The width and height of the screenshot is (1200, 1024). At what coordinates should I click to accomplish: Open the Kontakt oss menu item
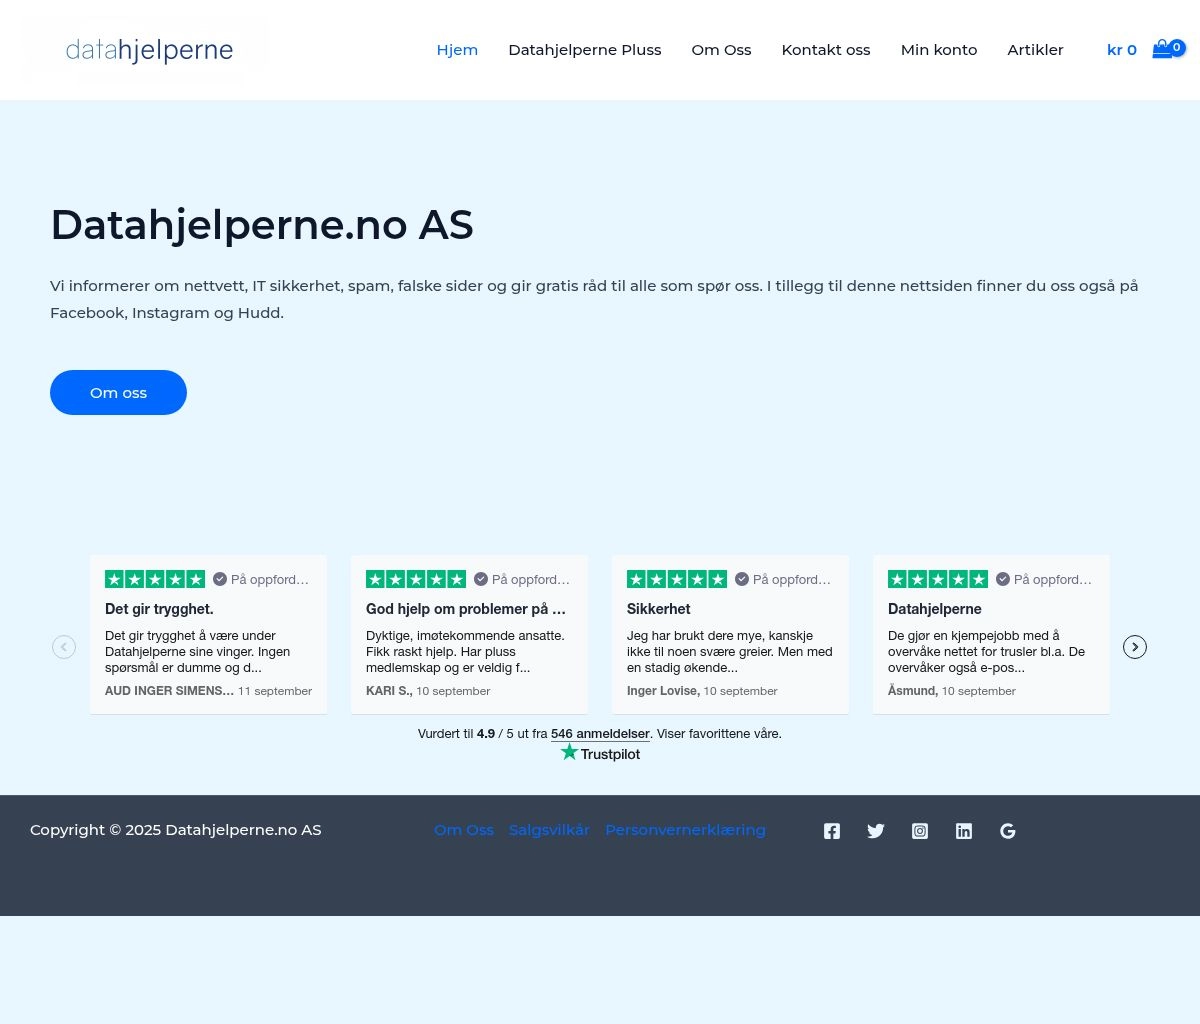(826, 50)
